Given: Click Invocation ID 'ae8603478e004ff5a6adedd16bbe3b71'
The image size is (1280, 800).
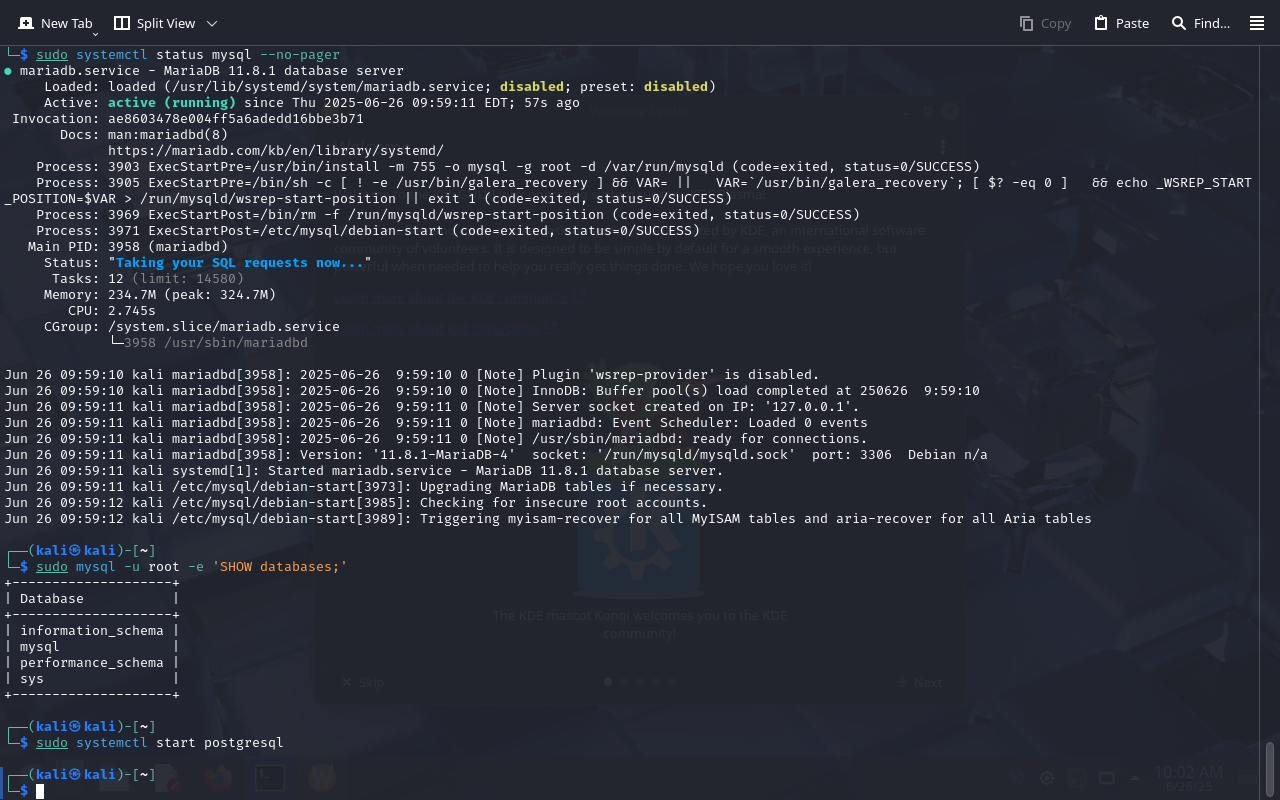Looking at the screenshot, I should 236,119.
